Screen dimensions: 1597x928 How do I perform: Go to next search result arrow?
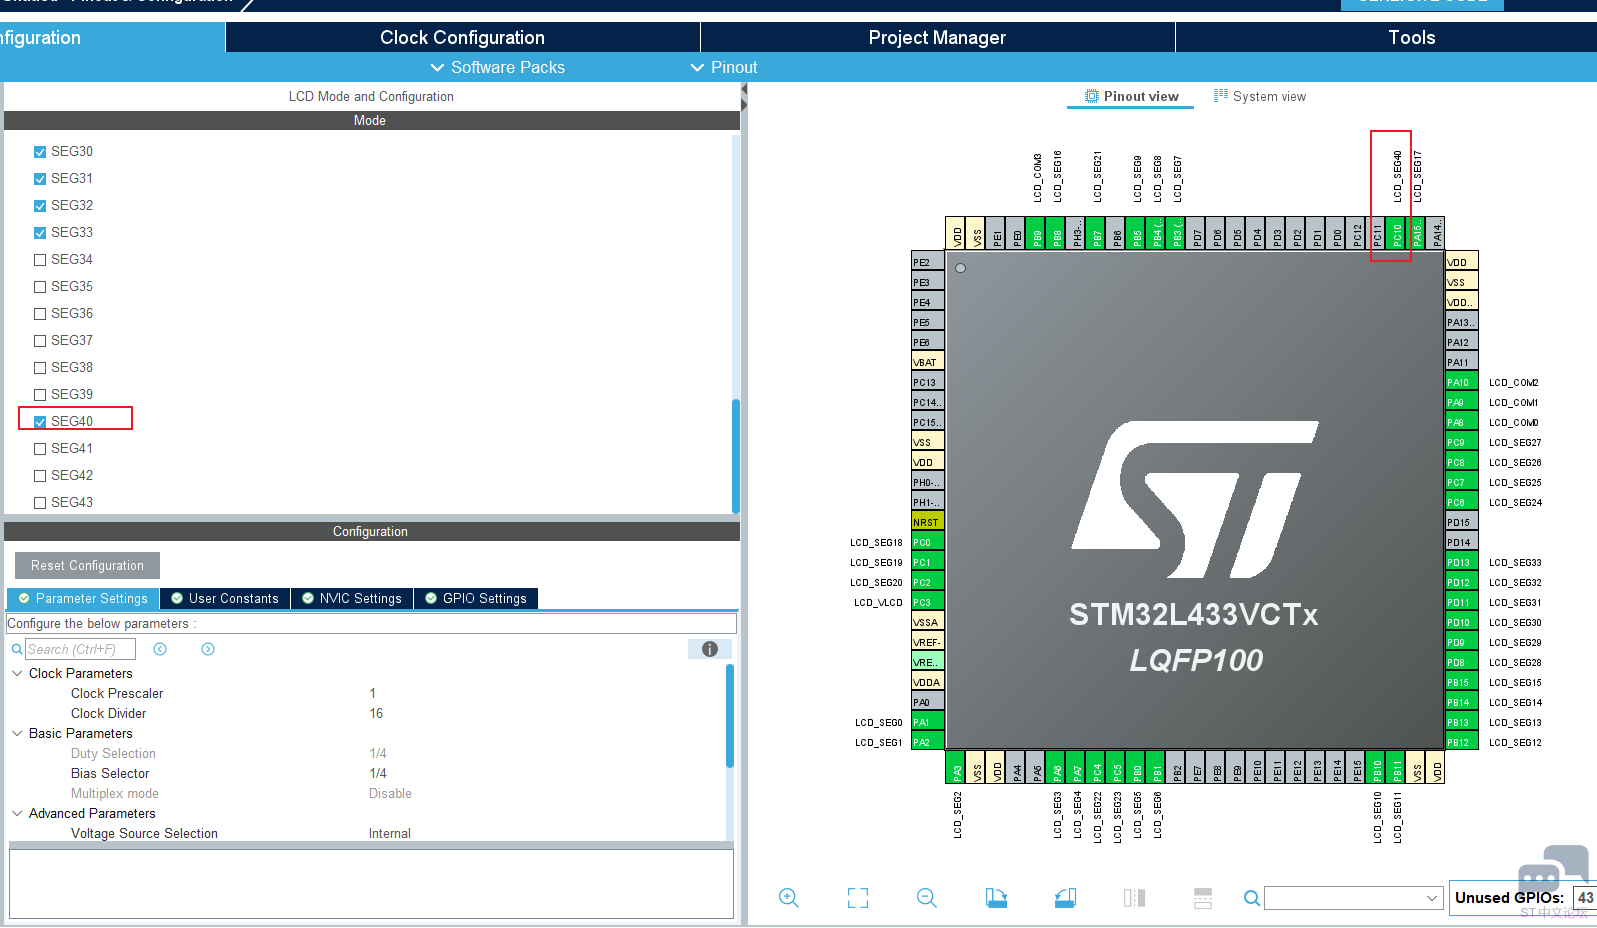click(x=208, y=649)
